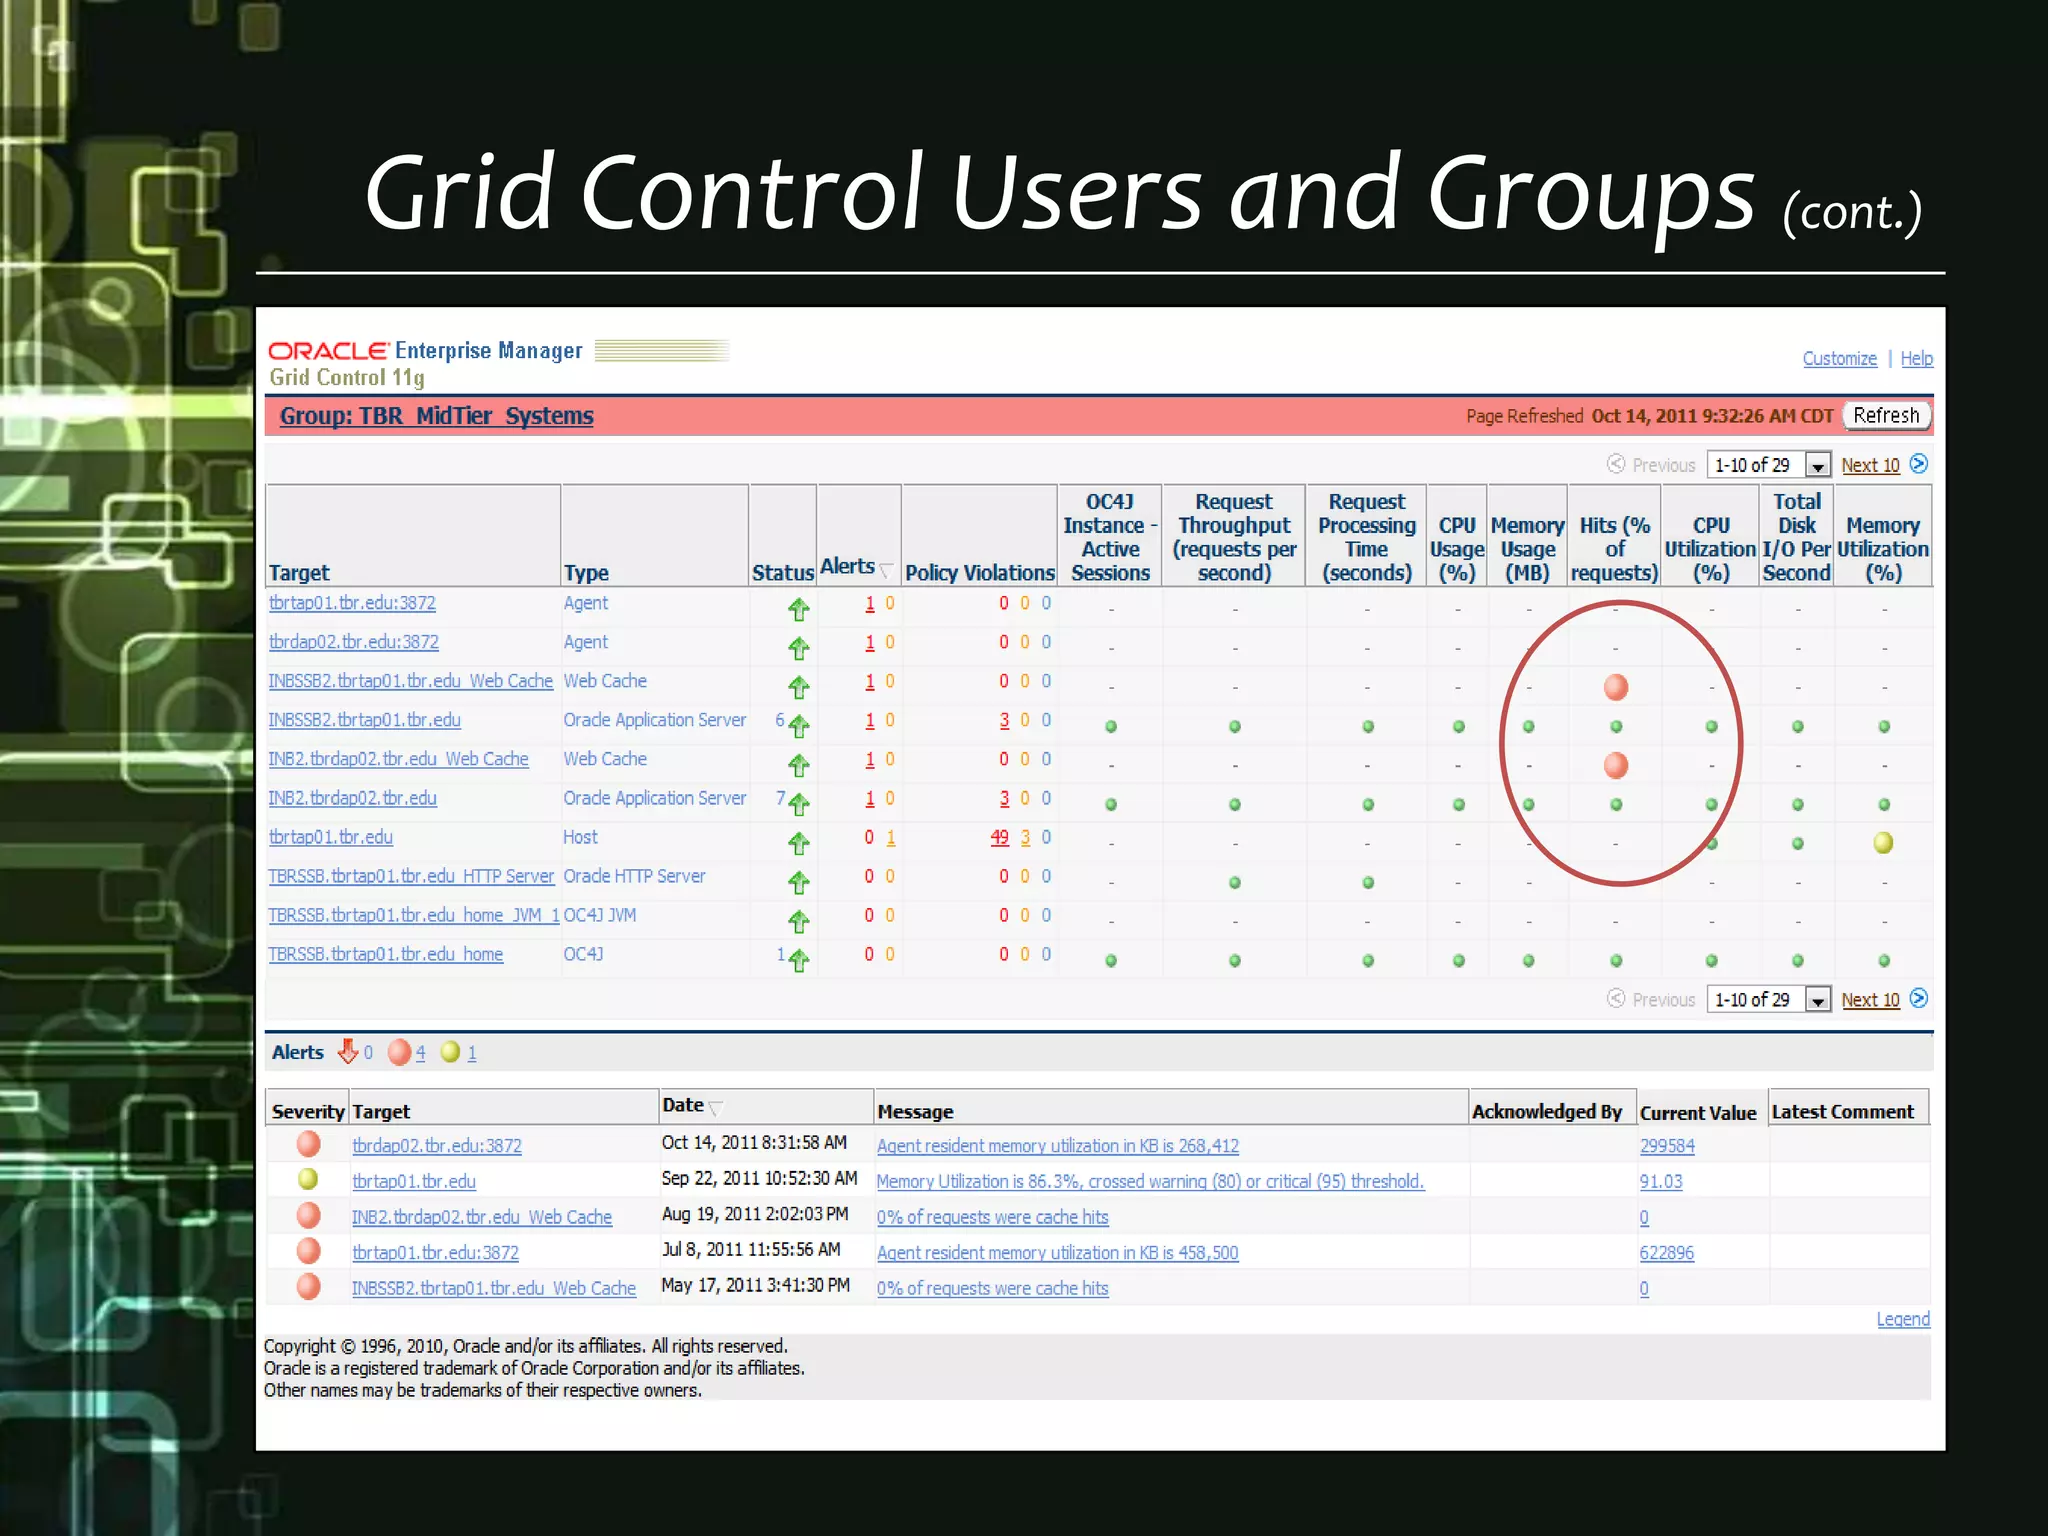Click status arrow for TBRSSB.tbrtap01.tbr.edu_home OC4J row
This screenshot has height=1536, width=2048.
pos(798,960)
